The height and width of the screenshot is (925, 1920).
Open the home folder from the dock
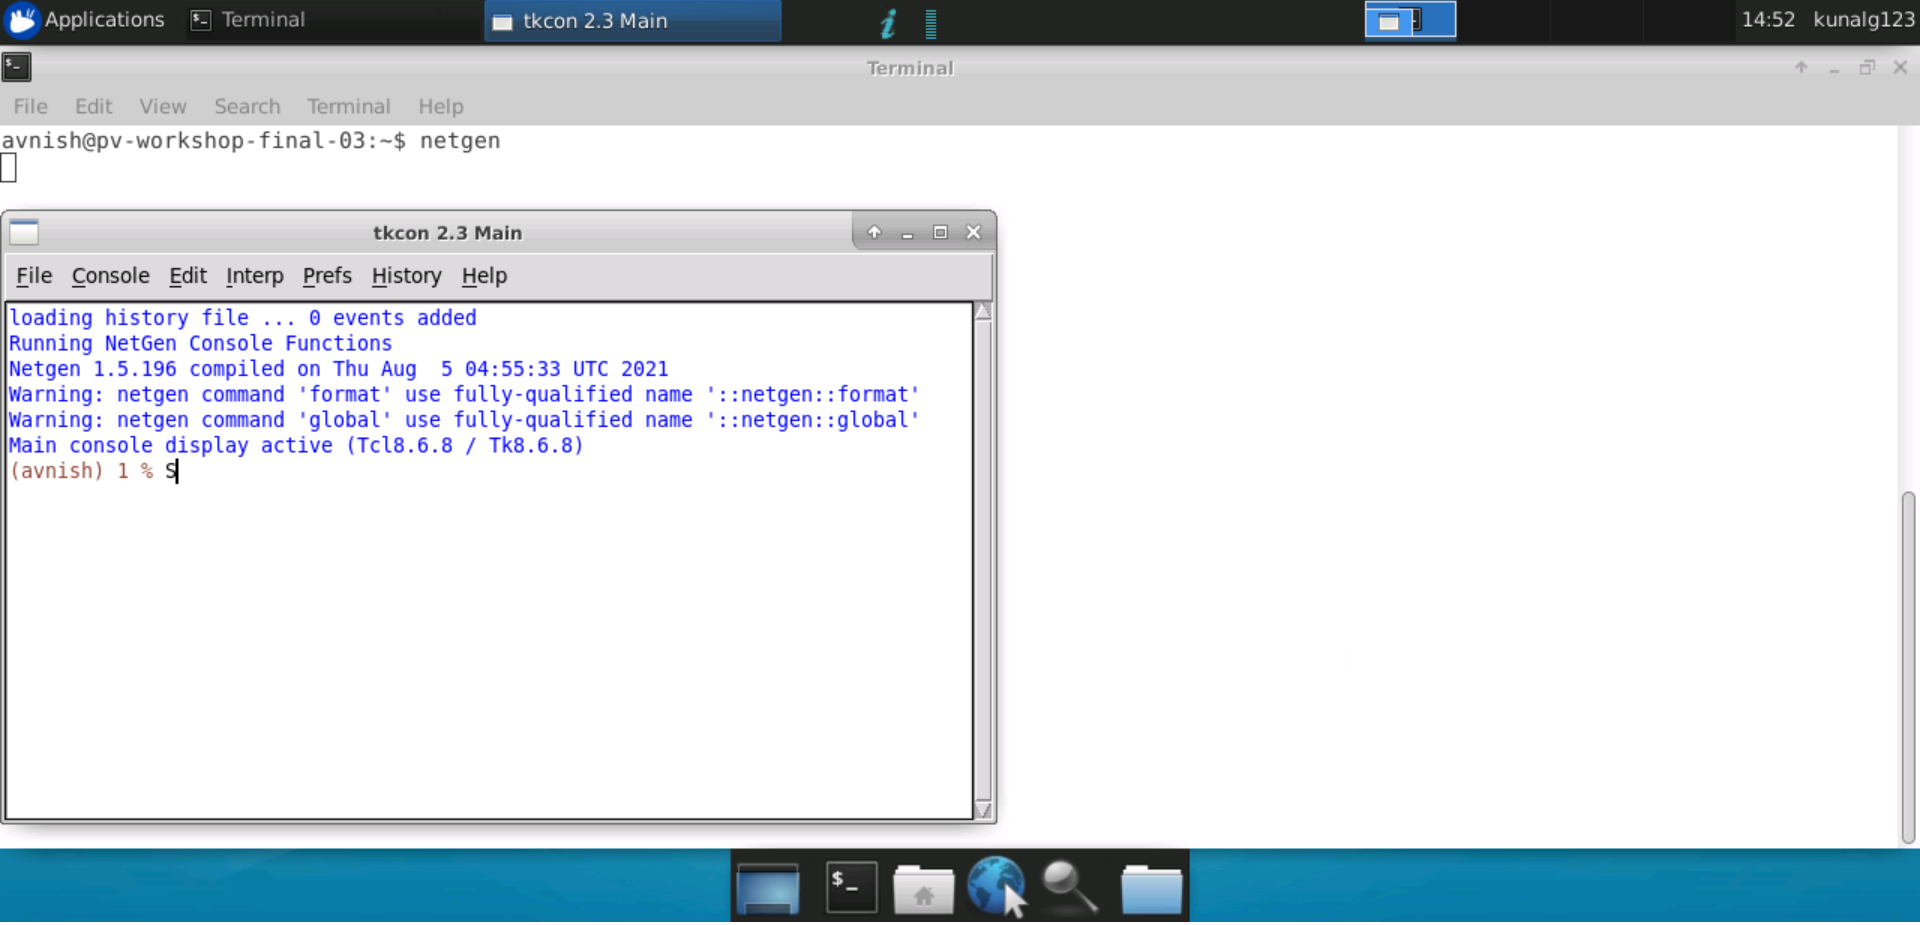pos(922,886)
